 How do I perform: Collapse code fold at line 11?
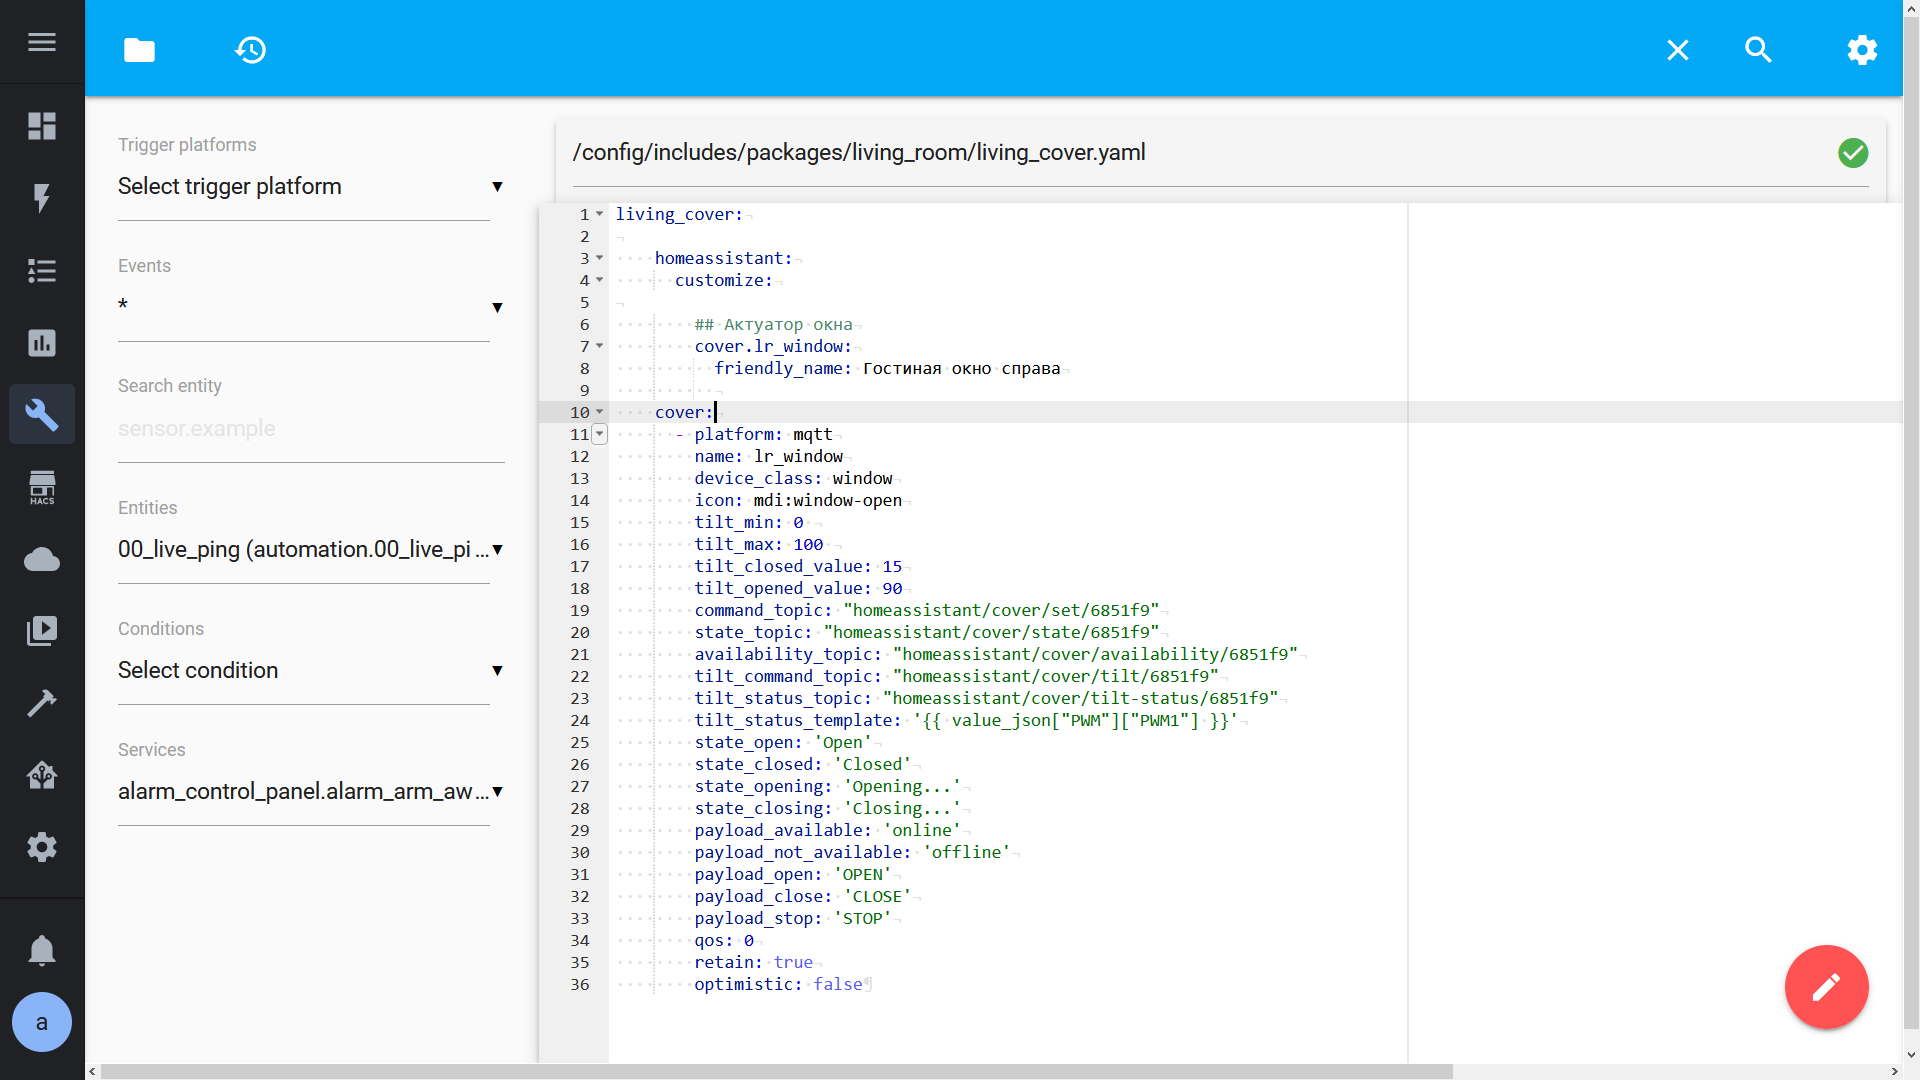(600, 434)
